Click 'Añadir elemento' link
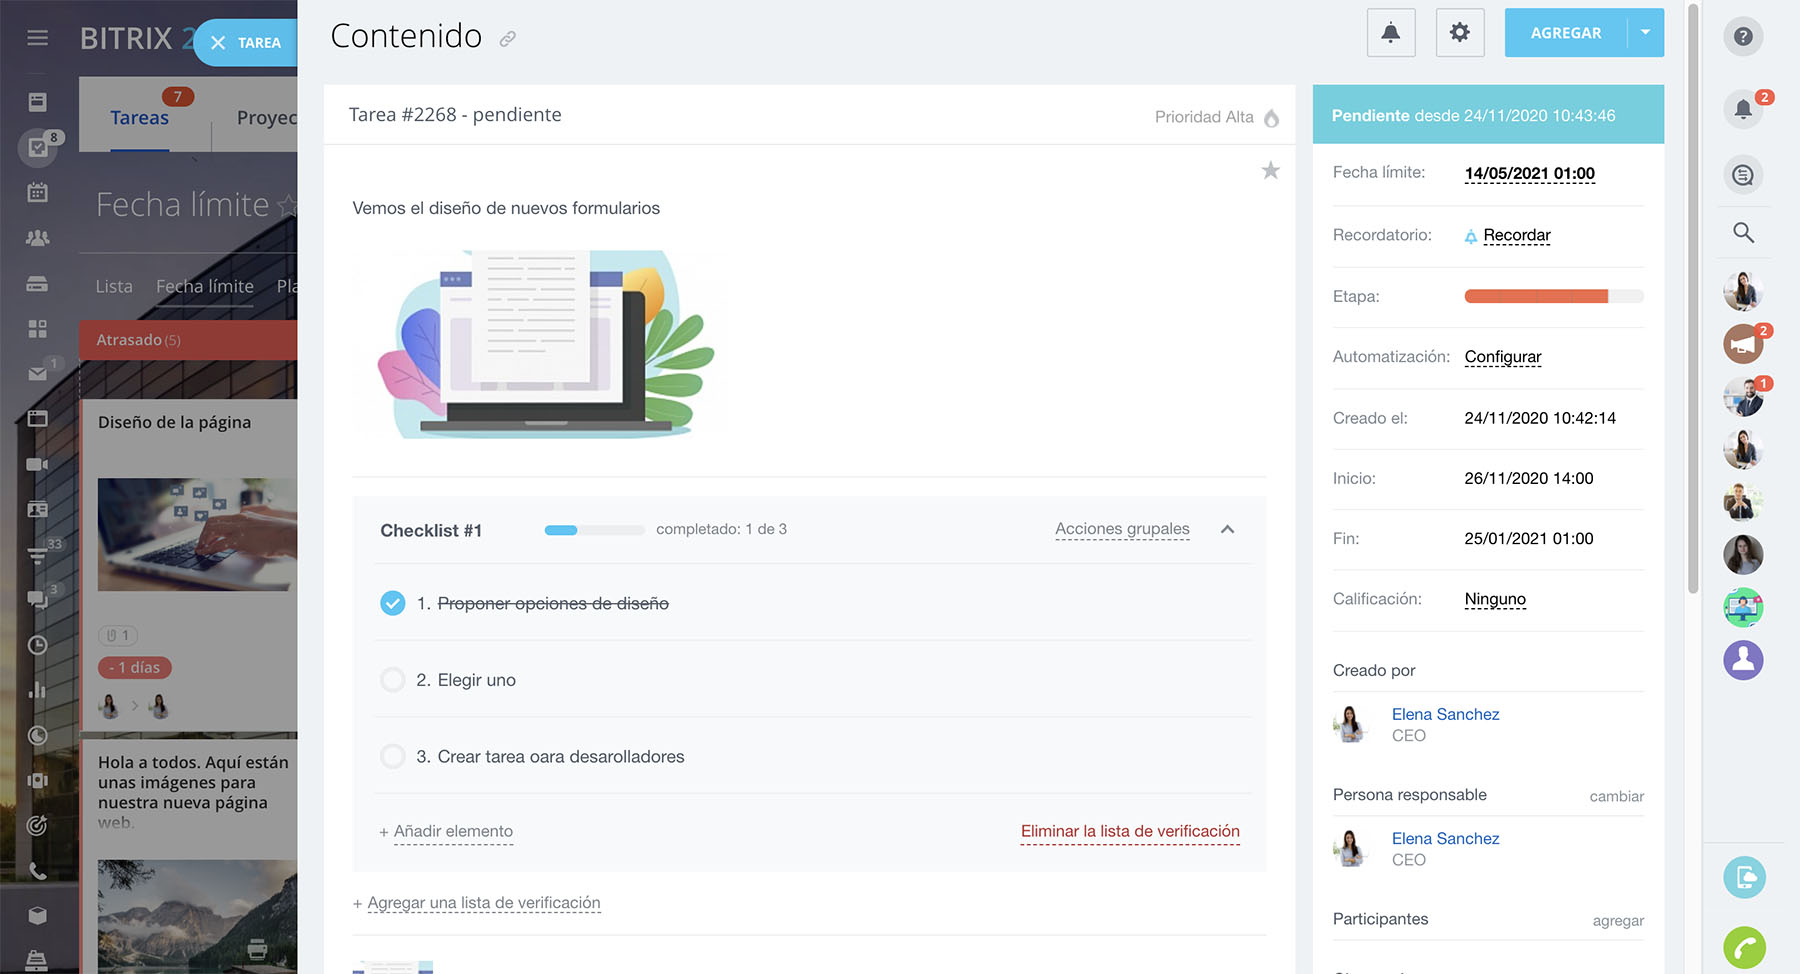The width and height of the screenshot is (1800, 974). (453, 831)
